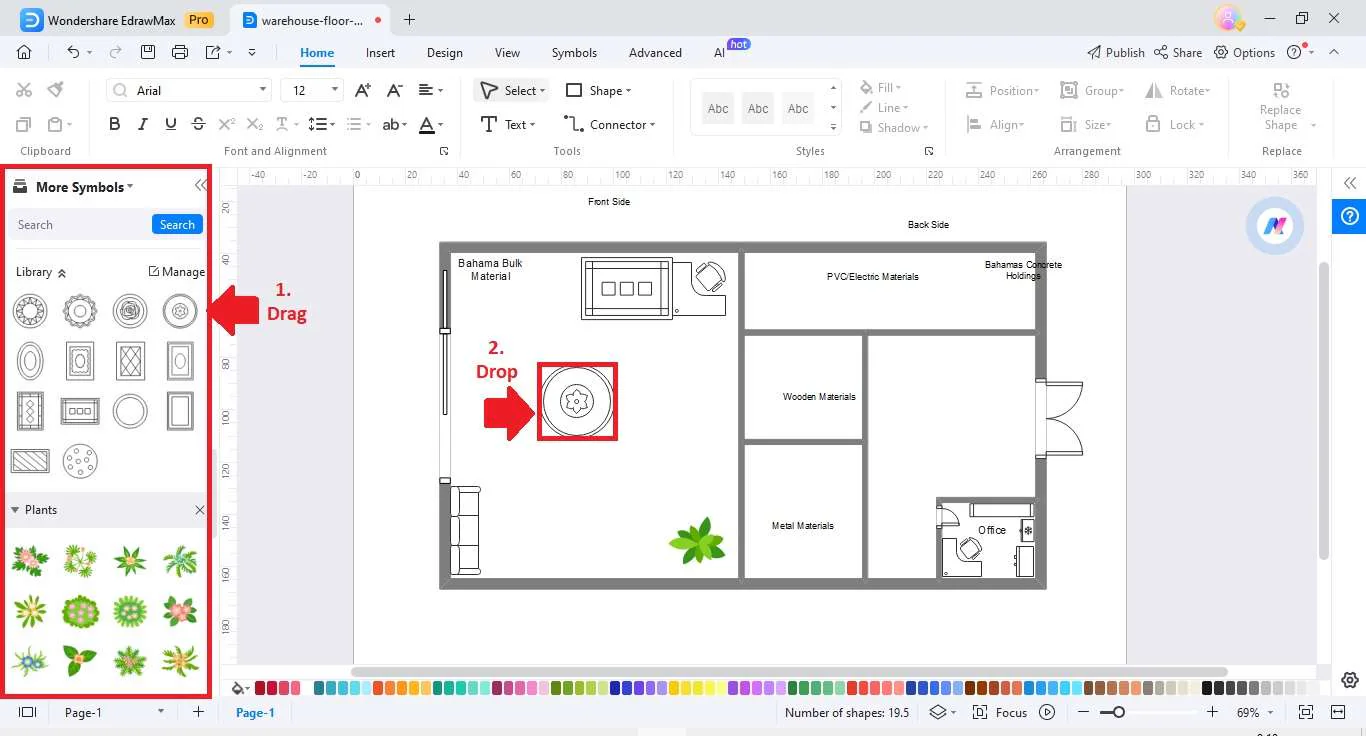Activate the Format Painter brush
Screen dimensions: 1366x736
[x=56, y=90]
